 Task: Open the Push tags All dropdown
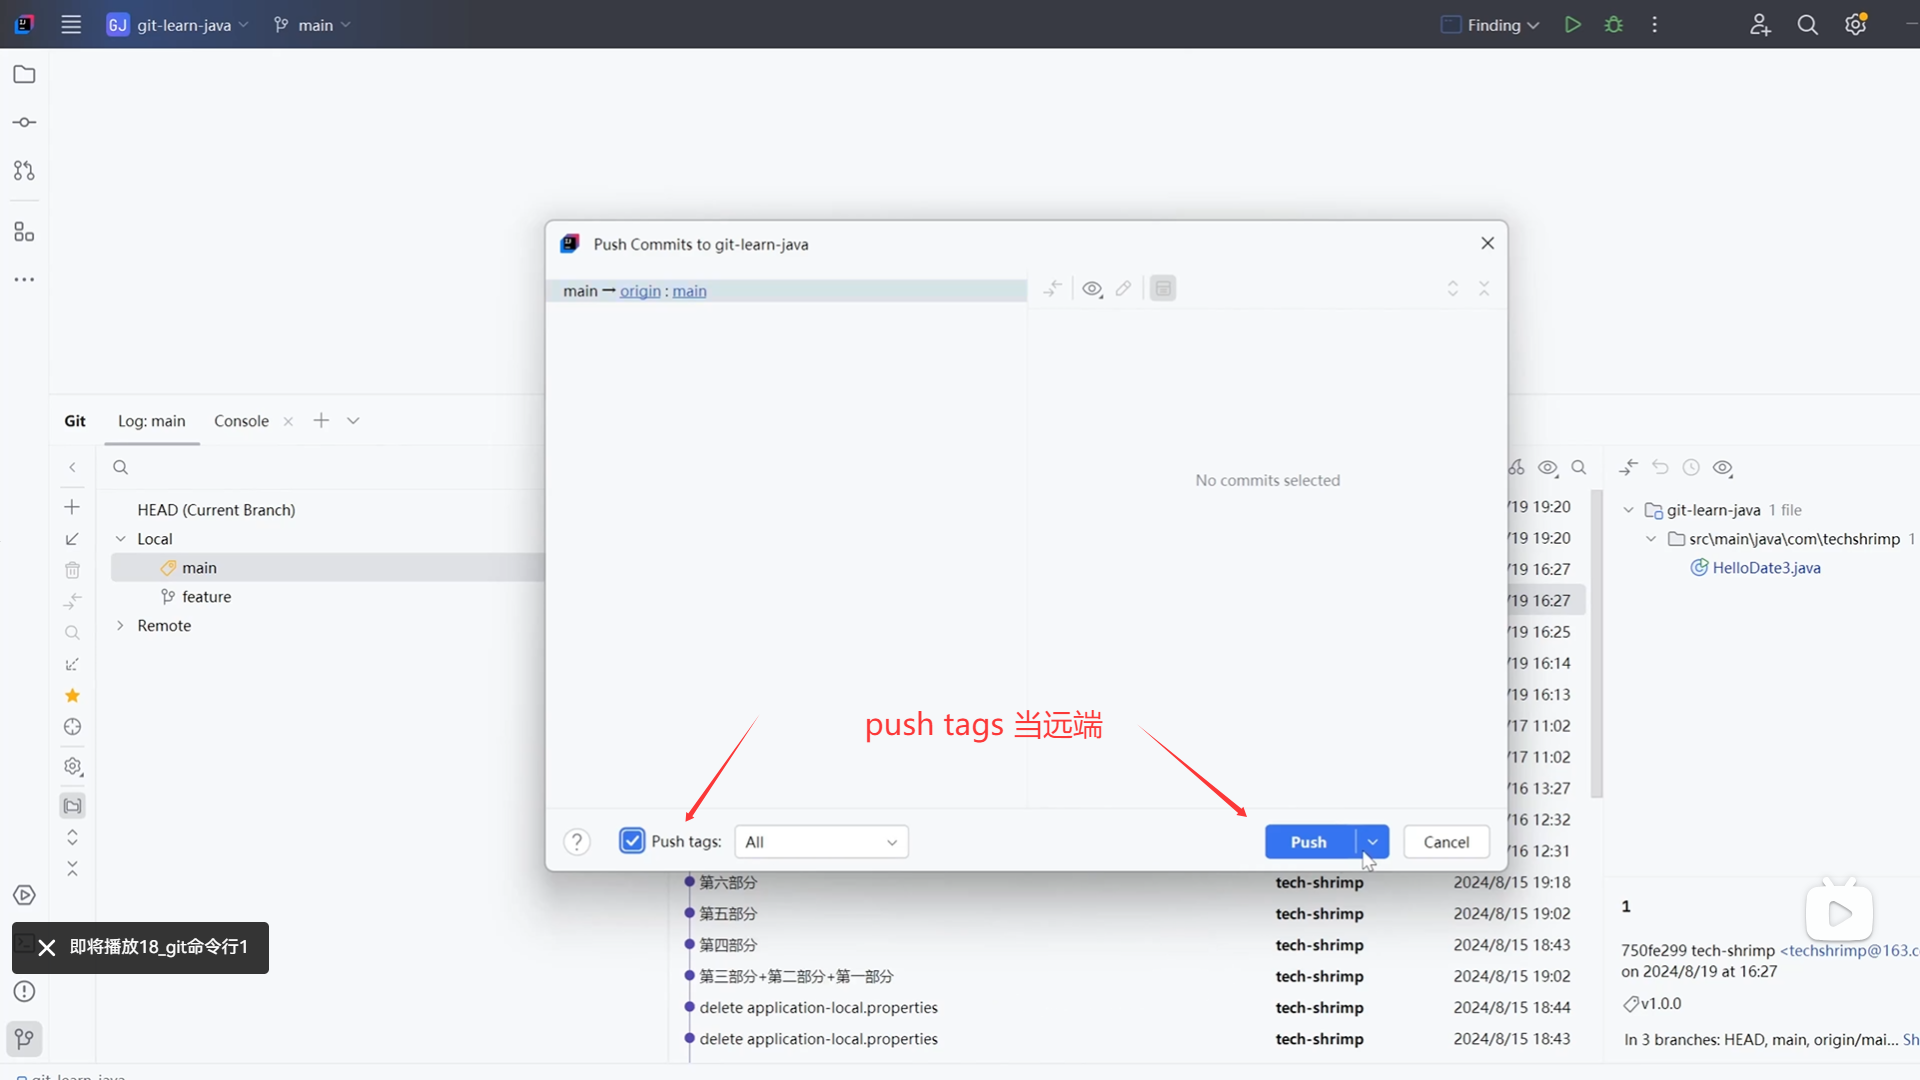click(x=821, y=842)
